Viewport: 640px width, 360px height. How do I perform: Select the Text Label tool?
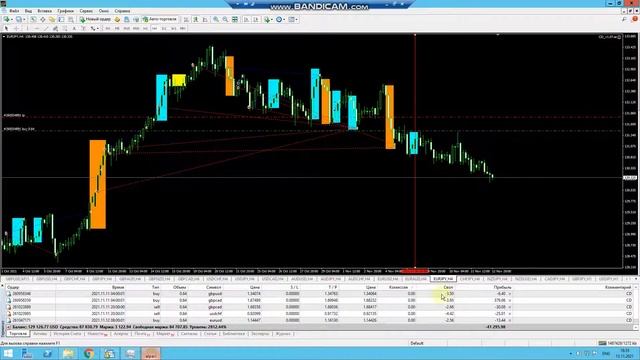[83, 28]
